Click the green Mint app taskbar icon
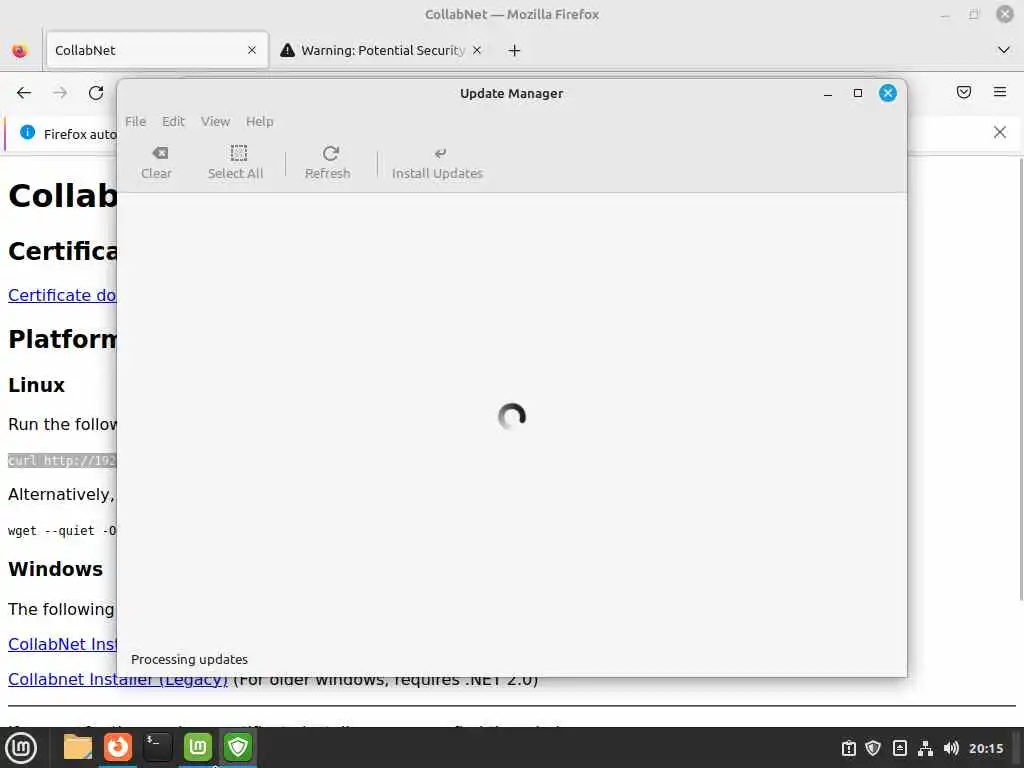The image size is (1024, 768). 198,747
